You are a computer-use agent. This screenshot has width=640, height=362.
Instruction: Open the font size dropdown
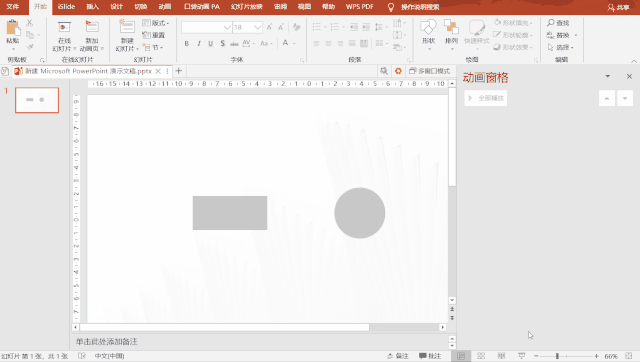257,27
